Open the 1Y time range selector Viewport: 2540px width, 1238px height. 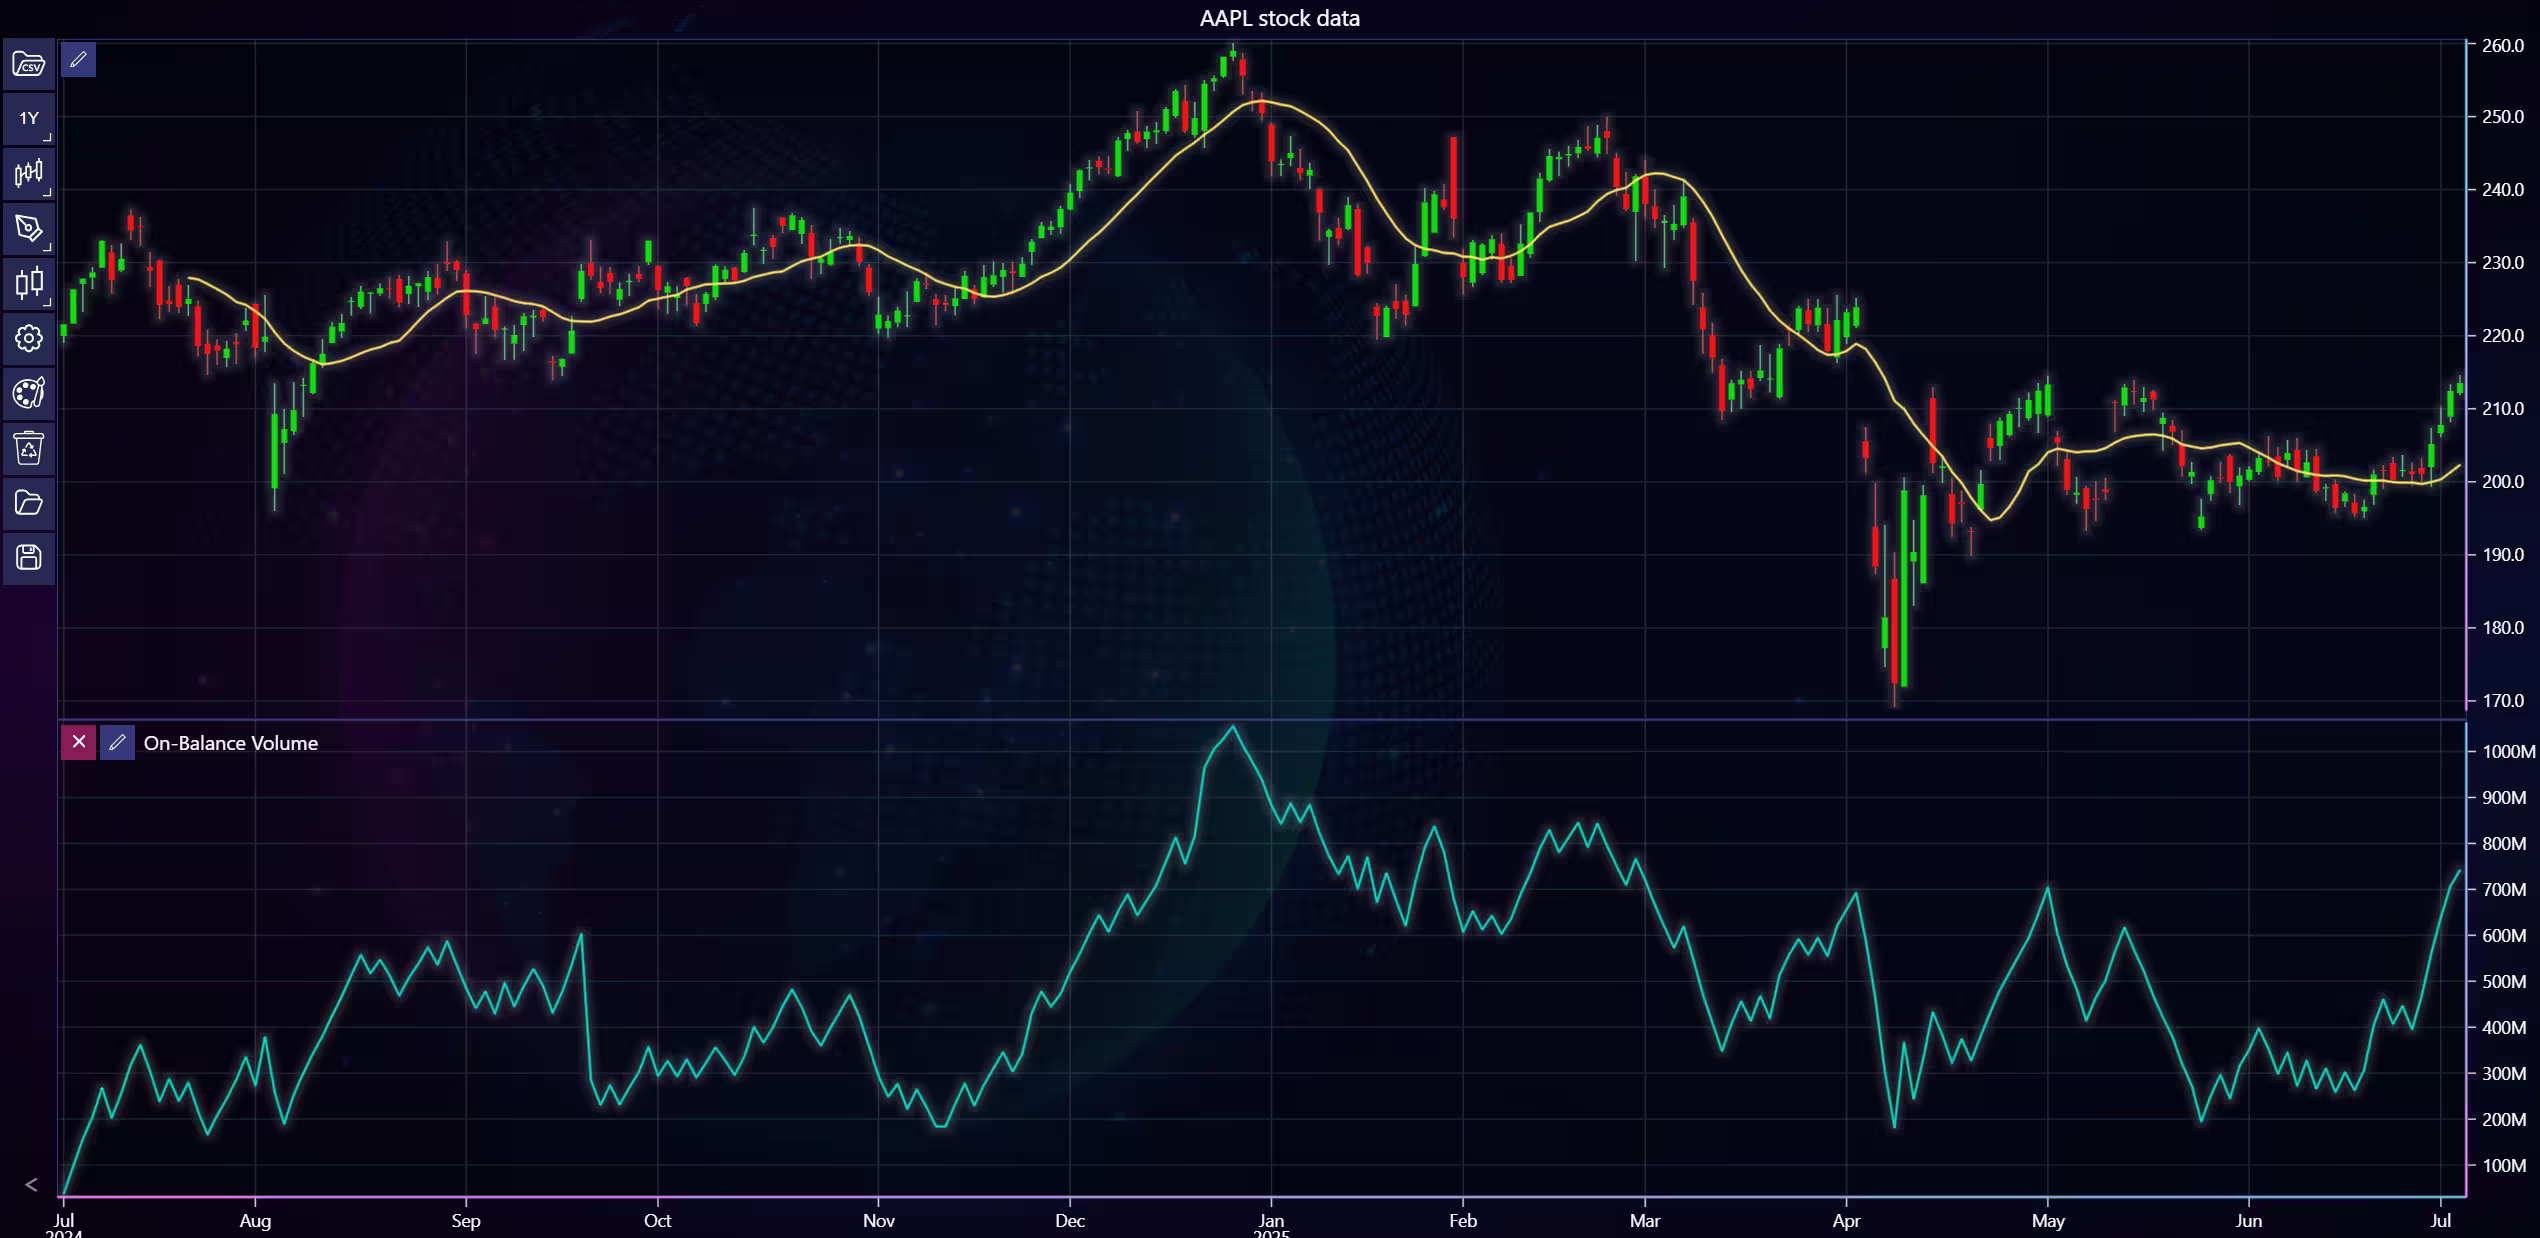click(x=29, y=118)
